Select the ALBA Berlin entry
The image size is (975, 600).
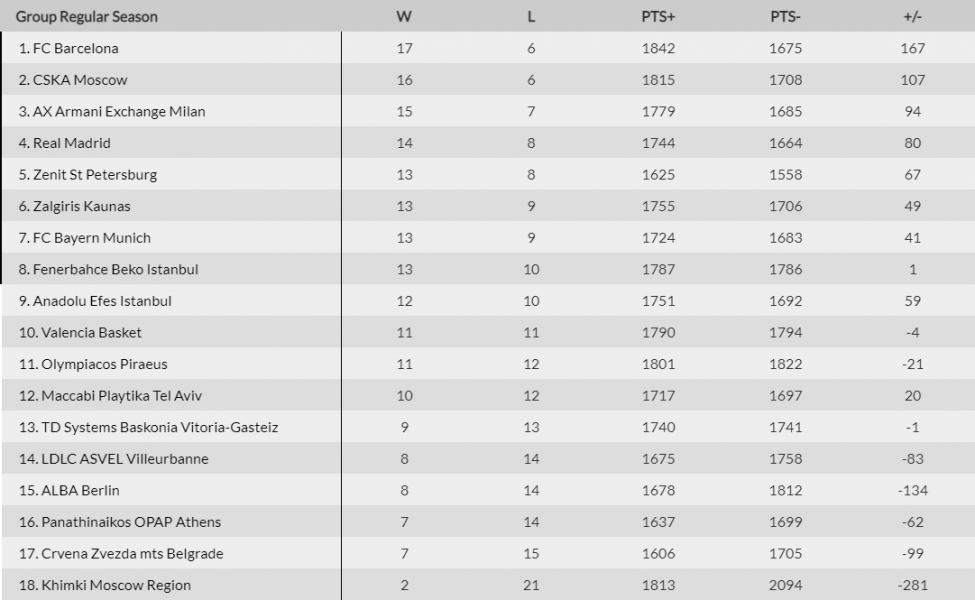coord(80,491)
